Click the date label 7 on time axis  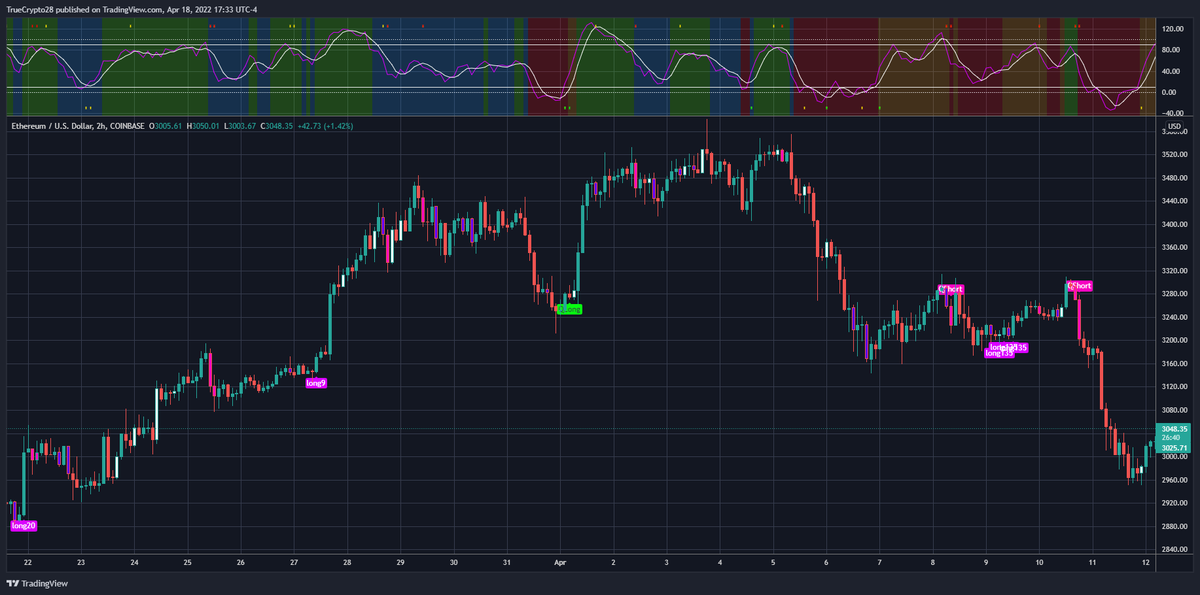(x=880, y=562)
